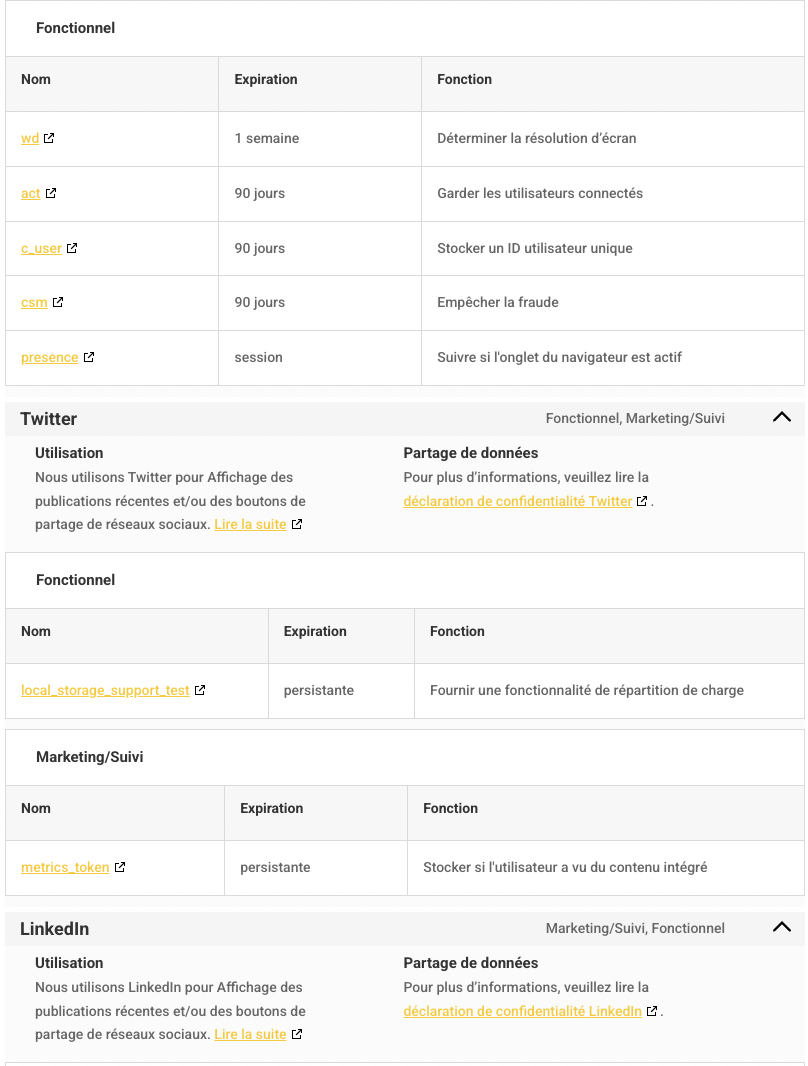Click external link icon next to c_user
Screen dimensions: 808x1066
pyautogui.click(x=72, y=248)
